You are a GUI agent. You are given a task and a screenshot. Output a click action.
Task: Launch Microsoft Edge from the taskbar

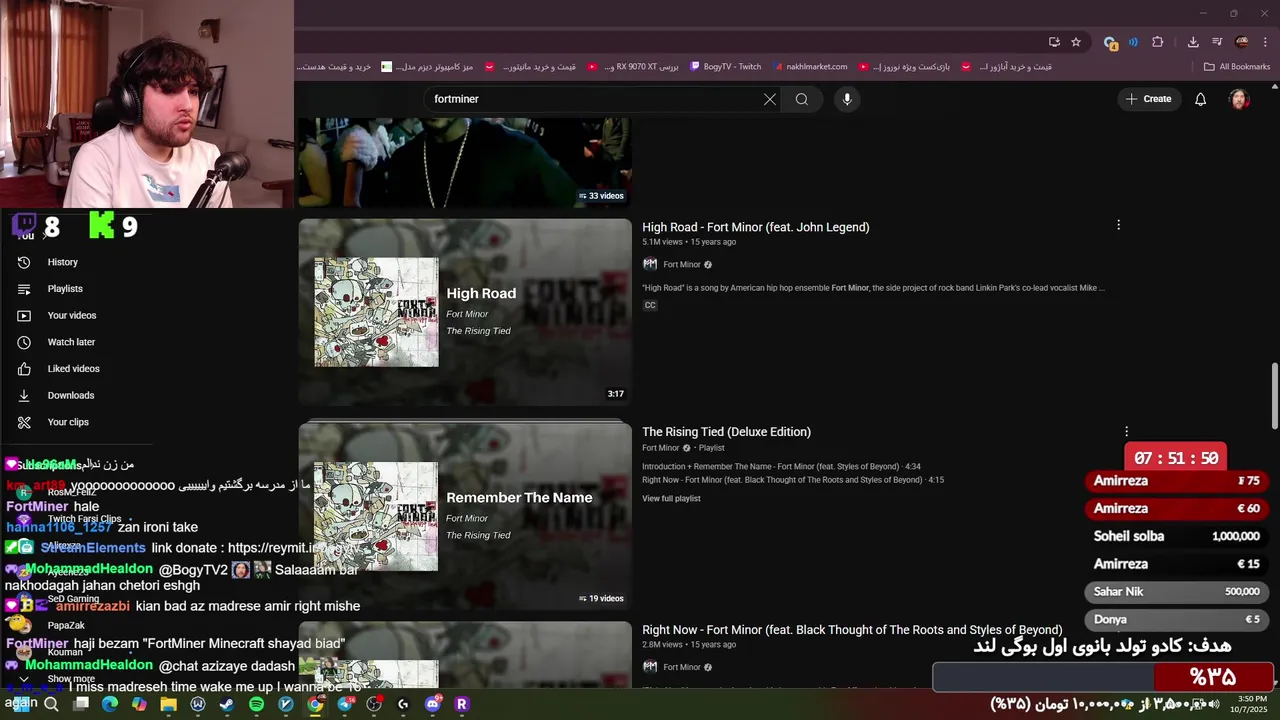tap(110, 704)
